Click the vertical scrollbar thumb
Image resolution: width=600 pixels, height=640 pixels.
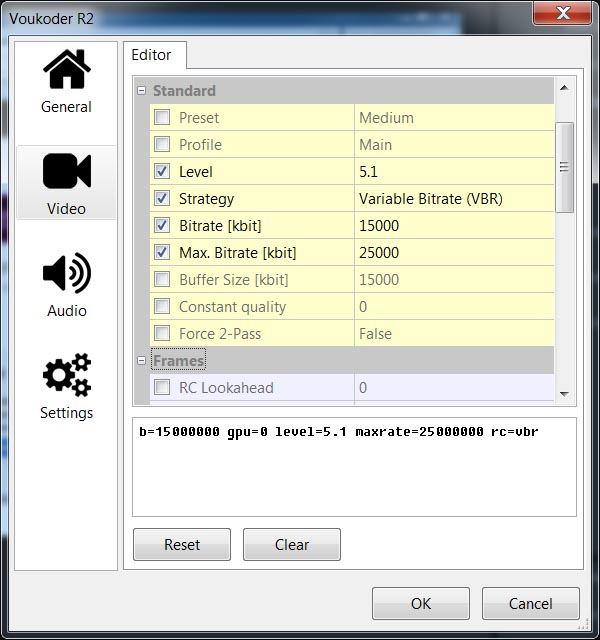pos(564,167)
